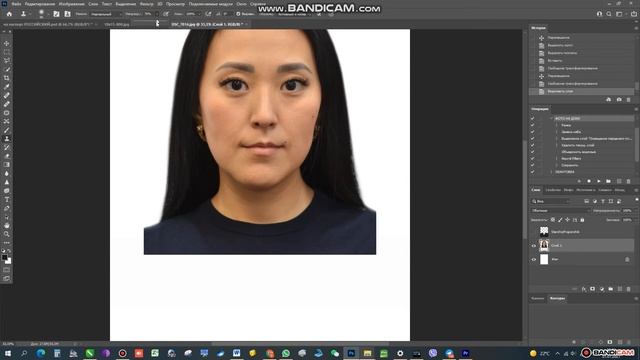
Task: Set the background color swatch
Action: pos(9,261)
